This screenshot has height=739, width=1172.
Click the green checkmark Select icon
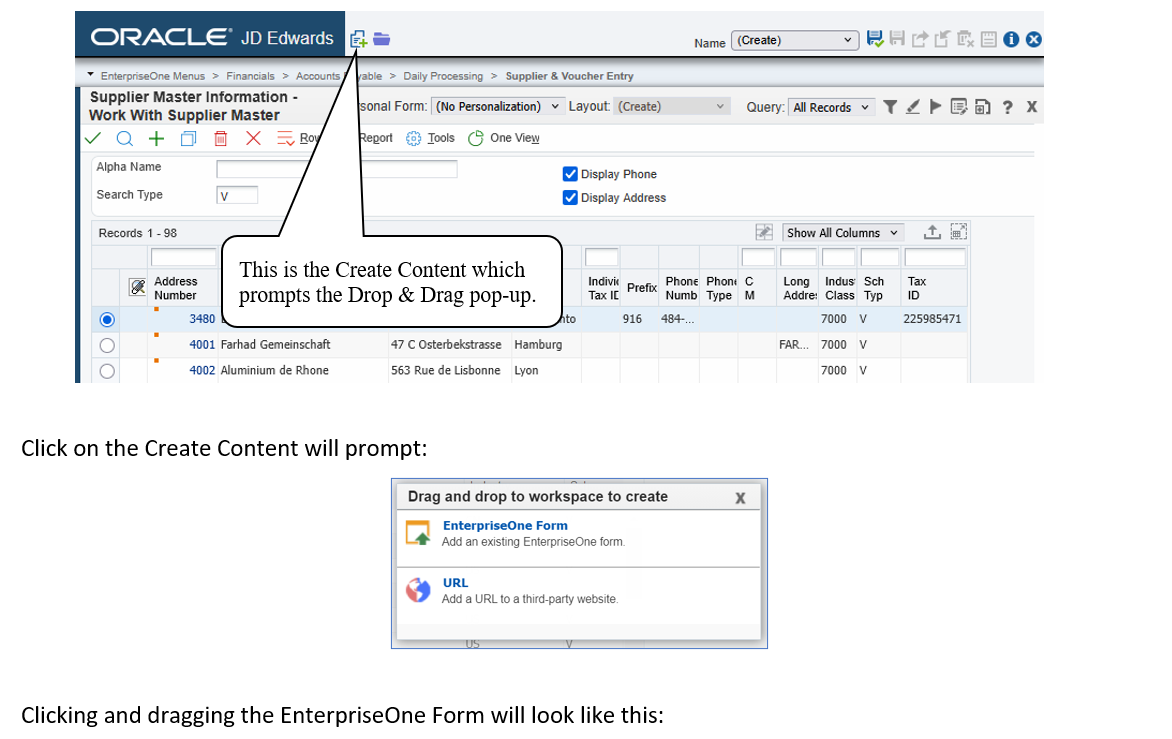(93, 138)
